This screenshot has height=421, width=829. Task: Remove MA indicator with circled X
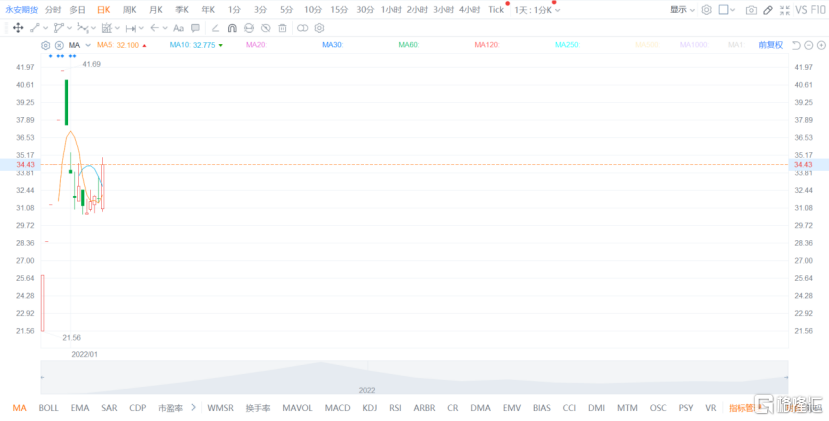pos(59,45)
